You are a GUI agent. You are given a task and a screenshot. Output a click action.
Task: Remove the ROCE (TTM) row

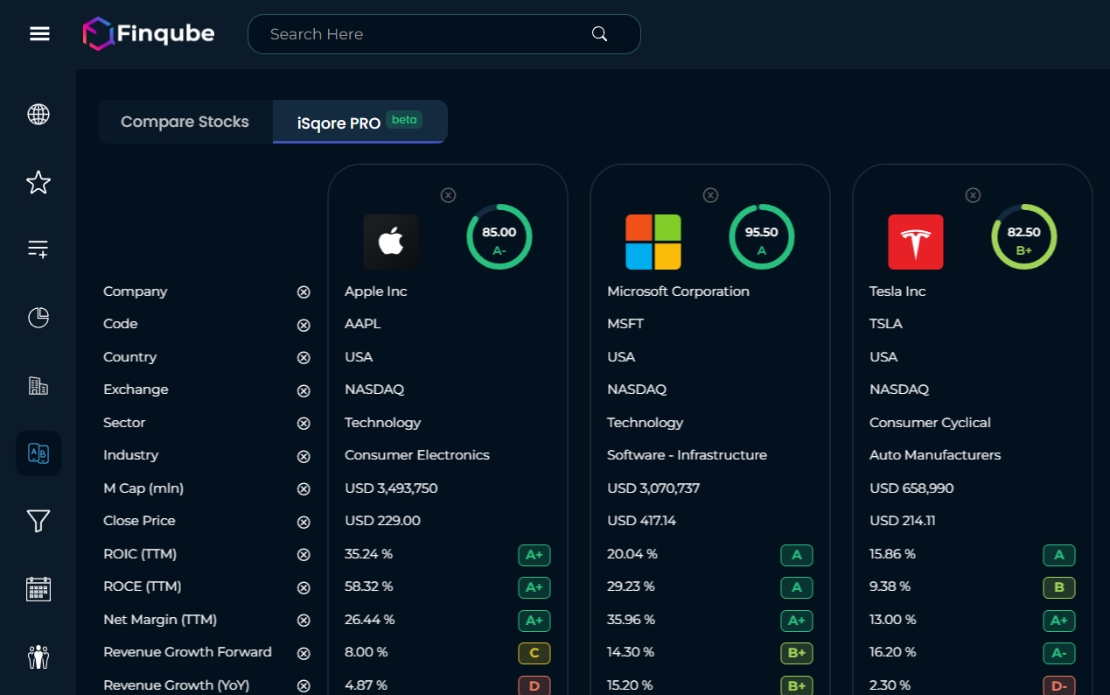coord(304,588)
